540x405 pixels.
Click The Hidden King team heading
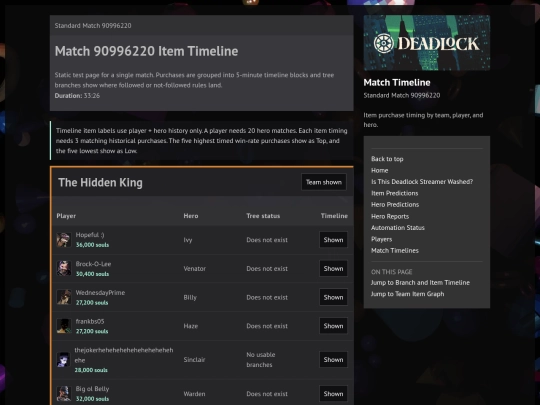(100, 182)
